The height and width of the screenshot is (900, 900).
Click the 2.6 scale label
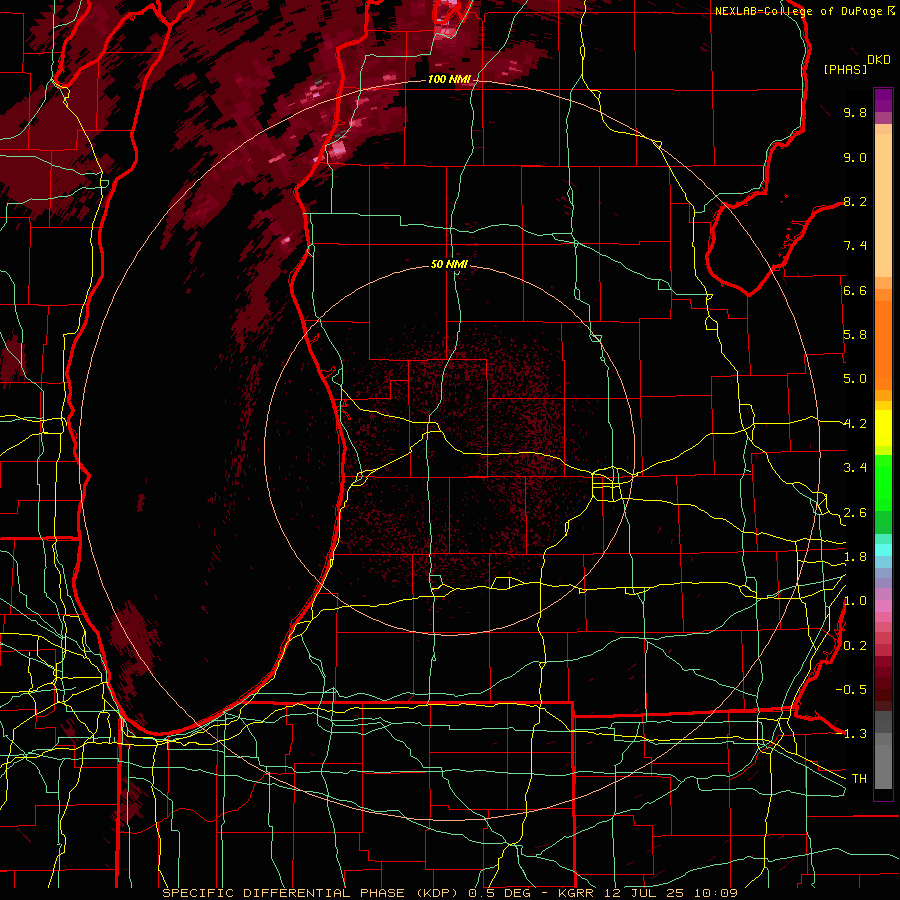[x=855, y=513]
